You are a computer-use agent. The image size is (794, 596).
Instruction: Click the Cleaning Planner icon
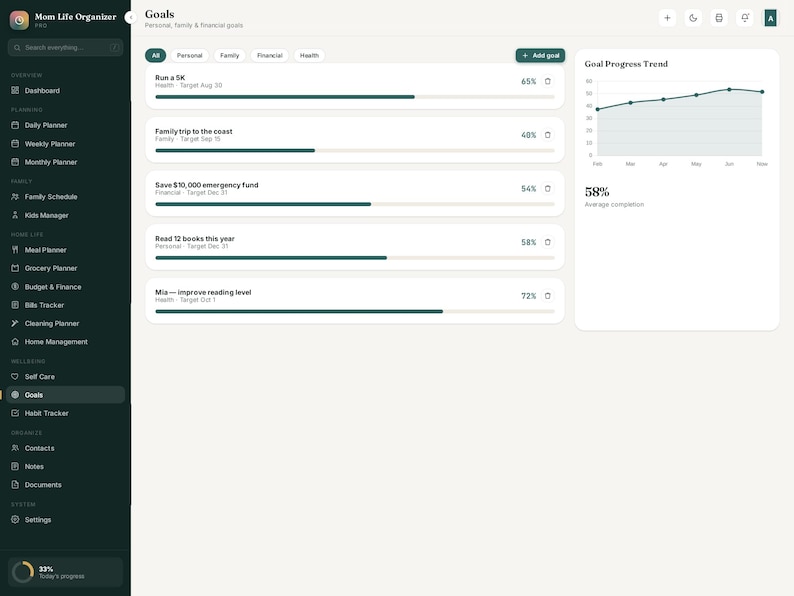15,323
